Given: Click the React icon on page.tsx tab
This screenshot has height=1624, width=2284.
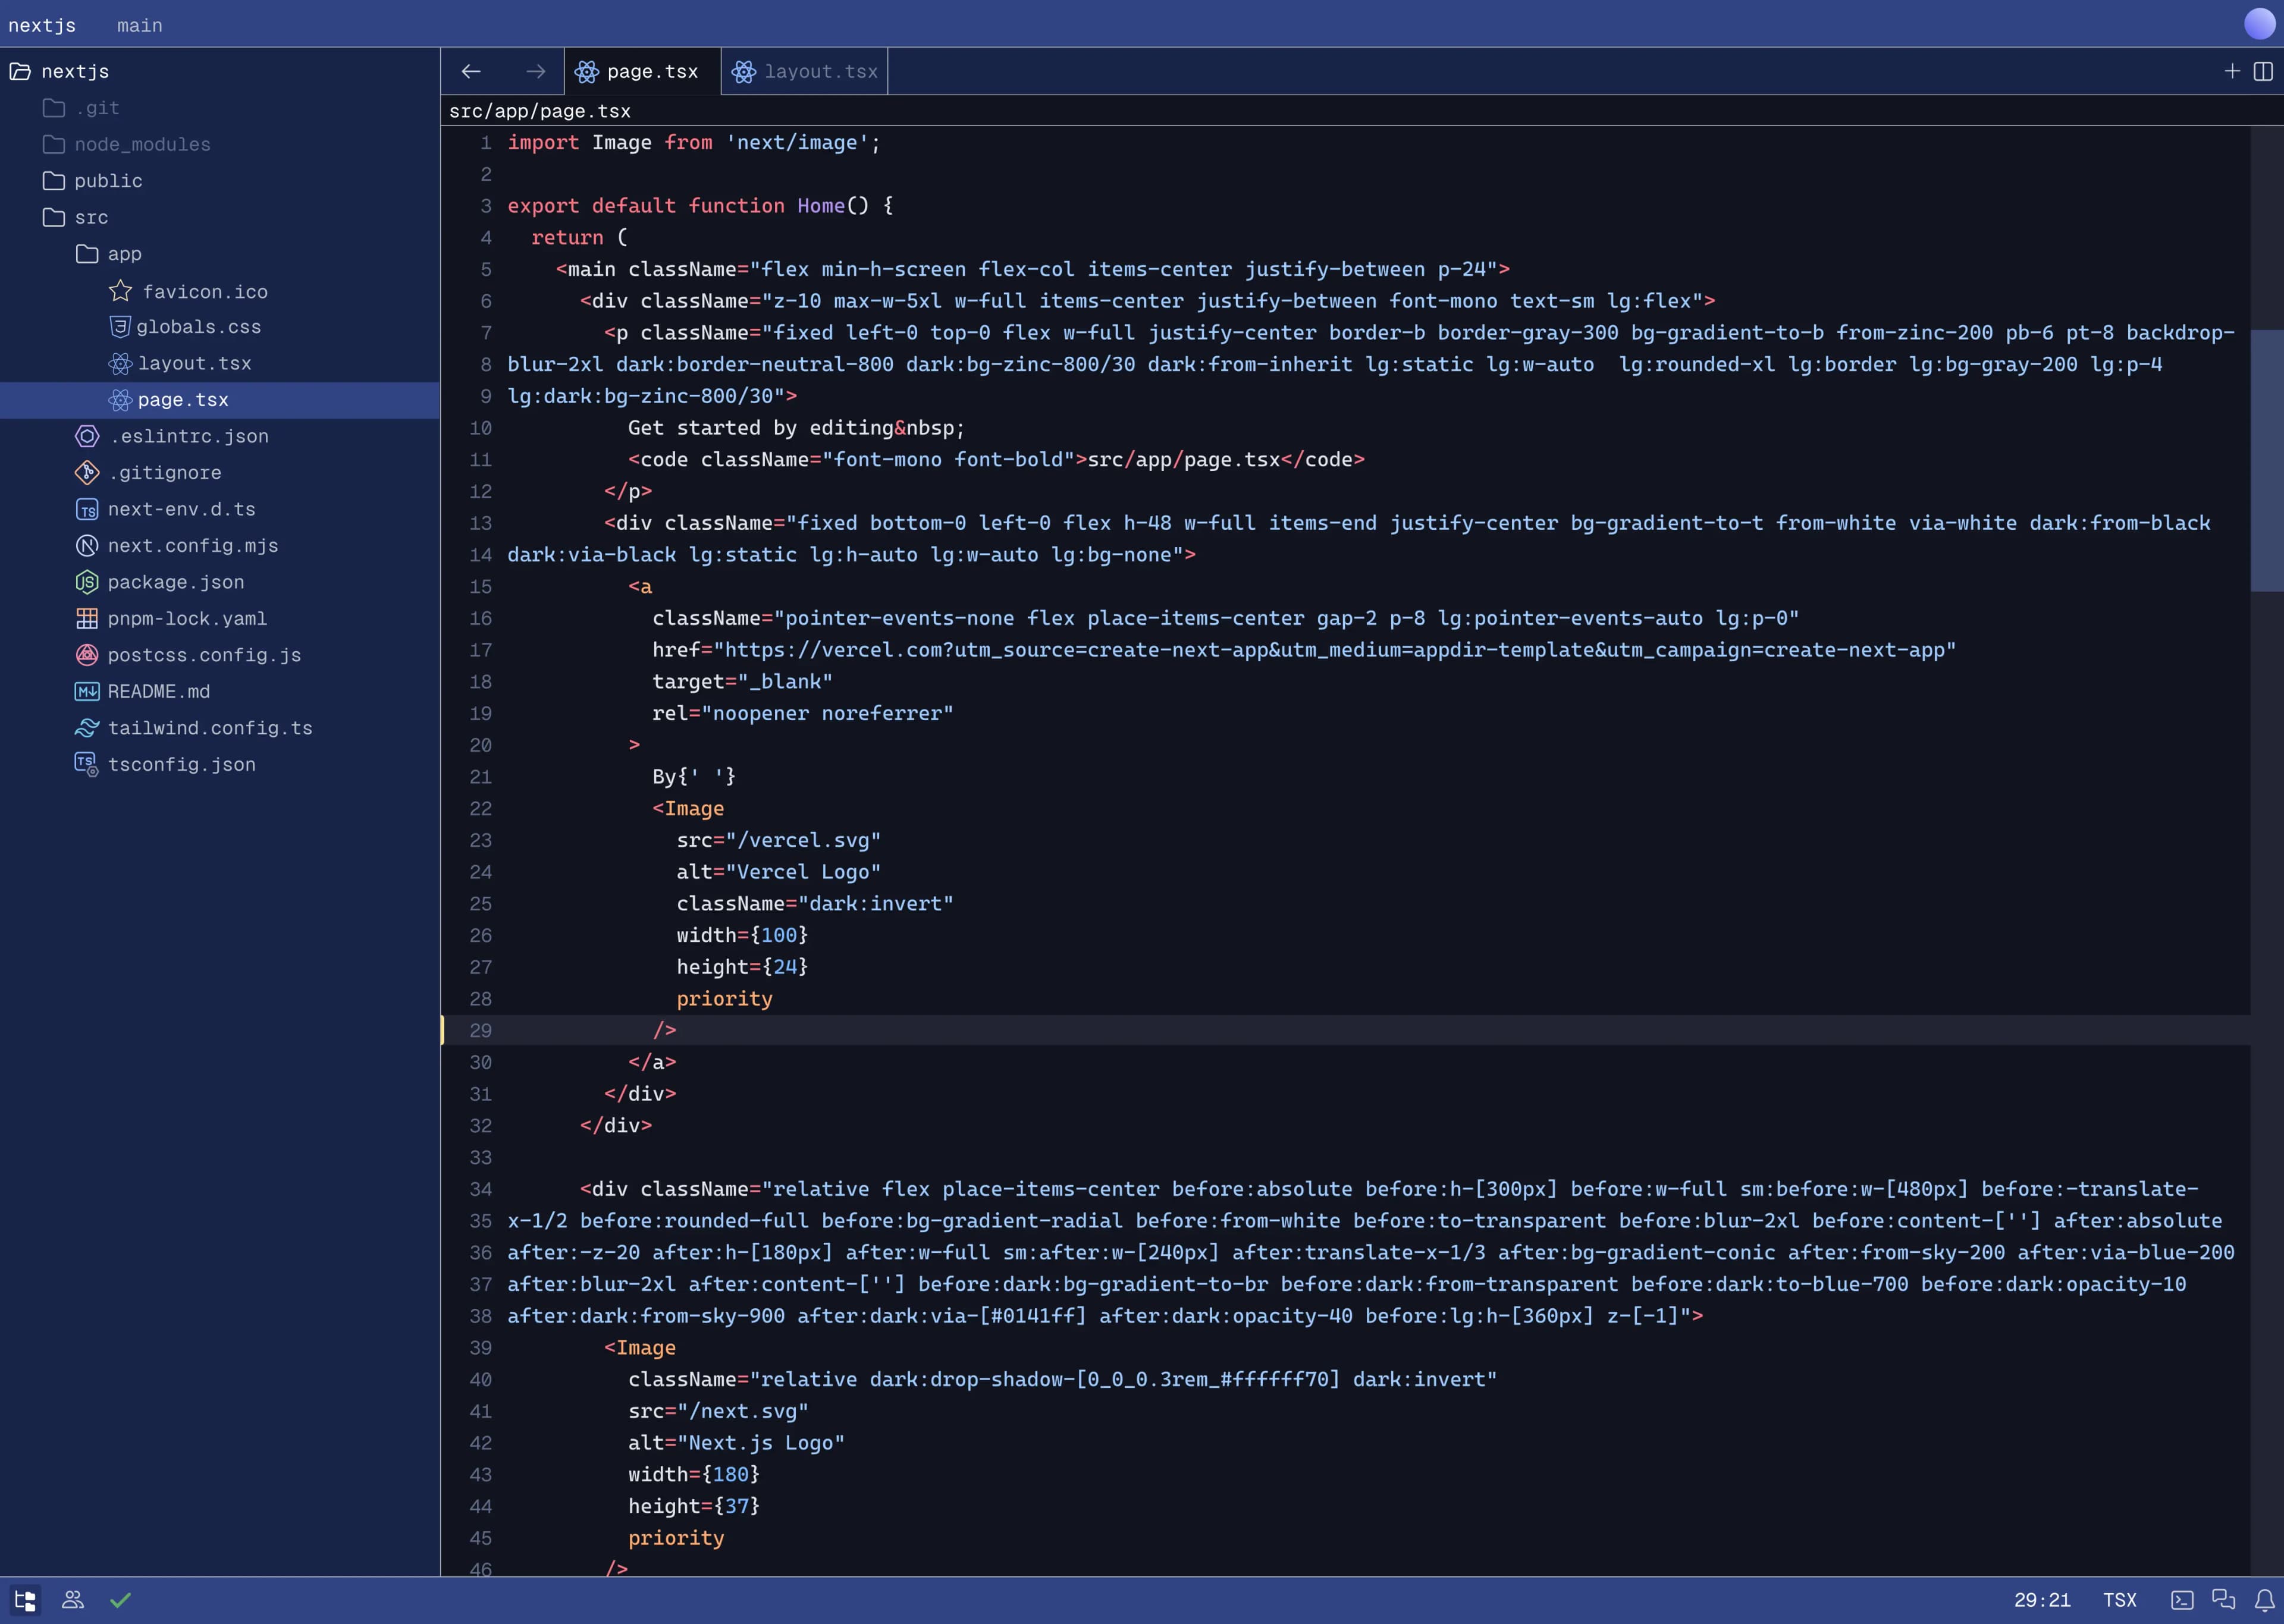Looking at the screenshot, I should pyautogui.click(x=587, y=71).
